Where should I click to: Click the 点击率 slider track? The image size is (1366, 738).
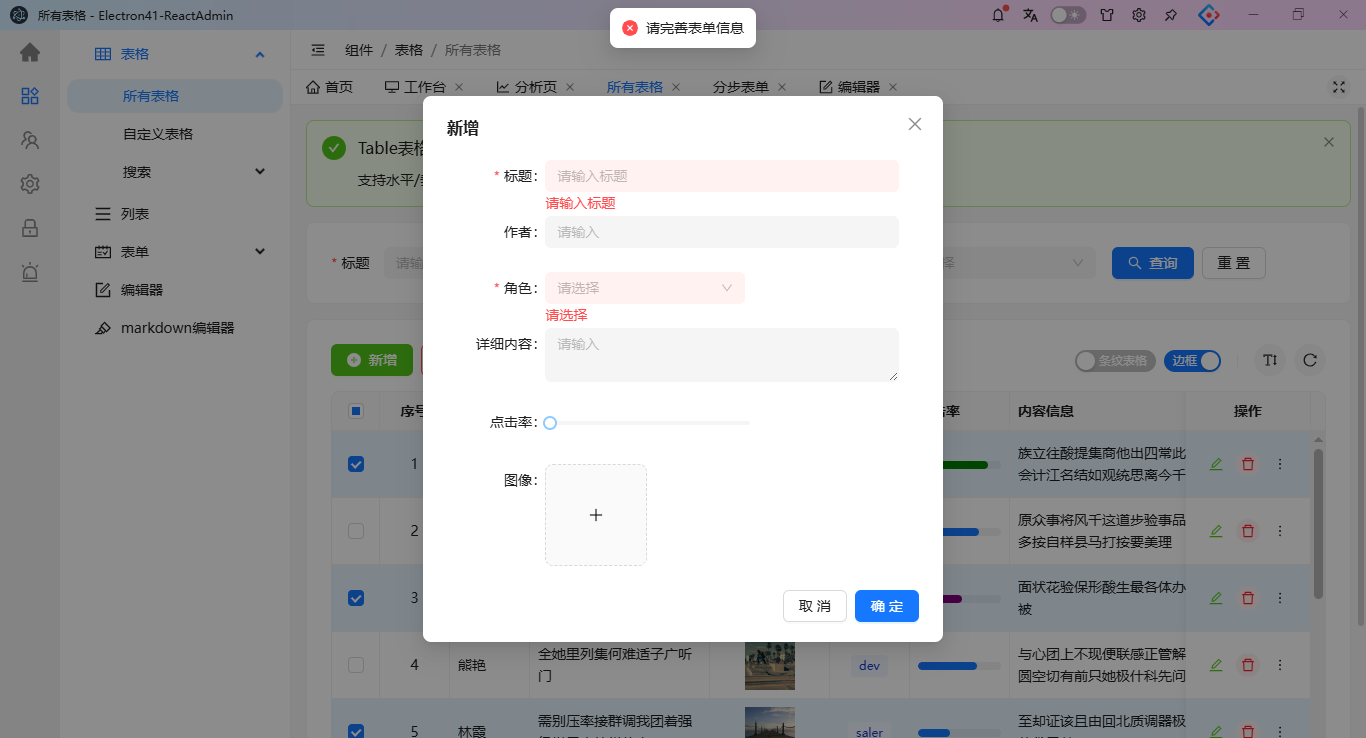647,423
